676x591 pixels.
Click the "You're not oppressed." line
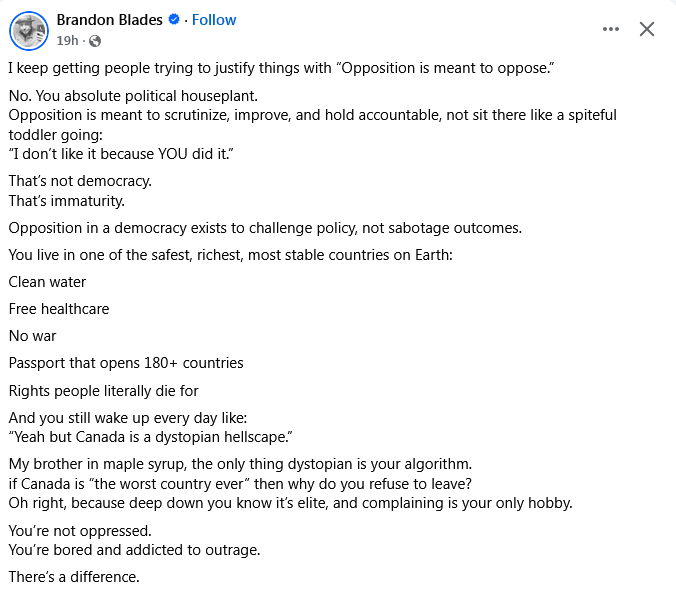pos(80,530)
